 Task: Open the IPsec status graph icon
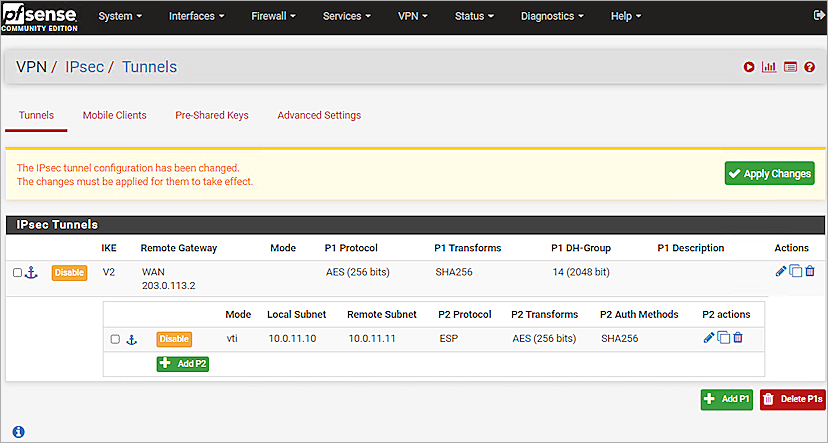coord(769,67)
